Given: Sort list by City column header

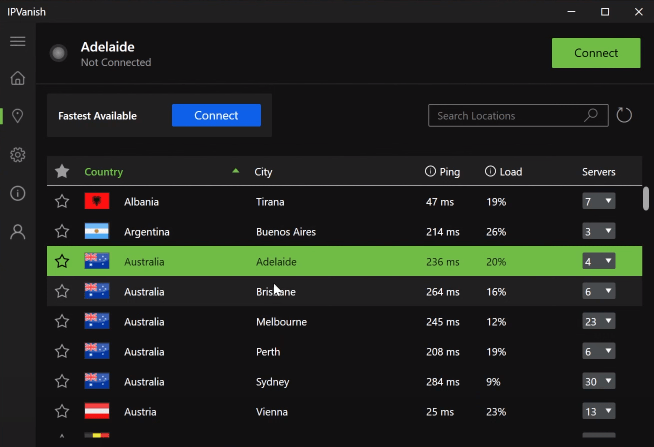Looking at the screenshot, I should click(x=264, y=172).
